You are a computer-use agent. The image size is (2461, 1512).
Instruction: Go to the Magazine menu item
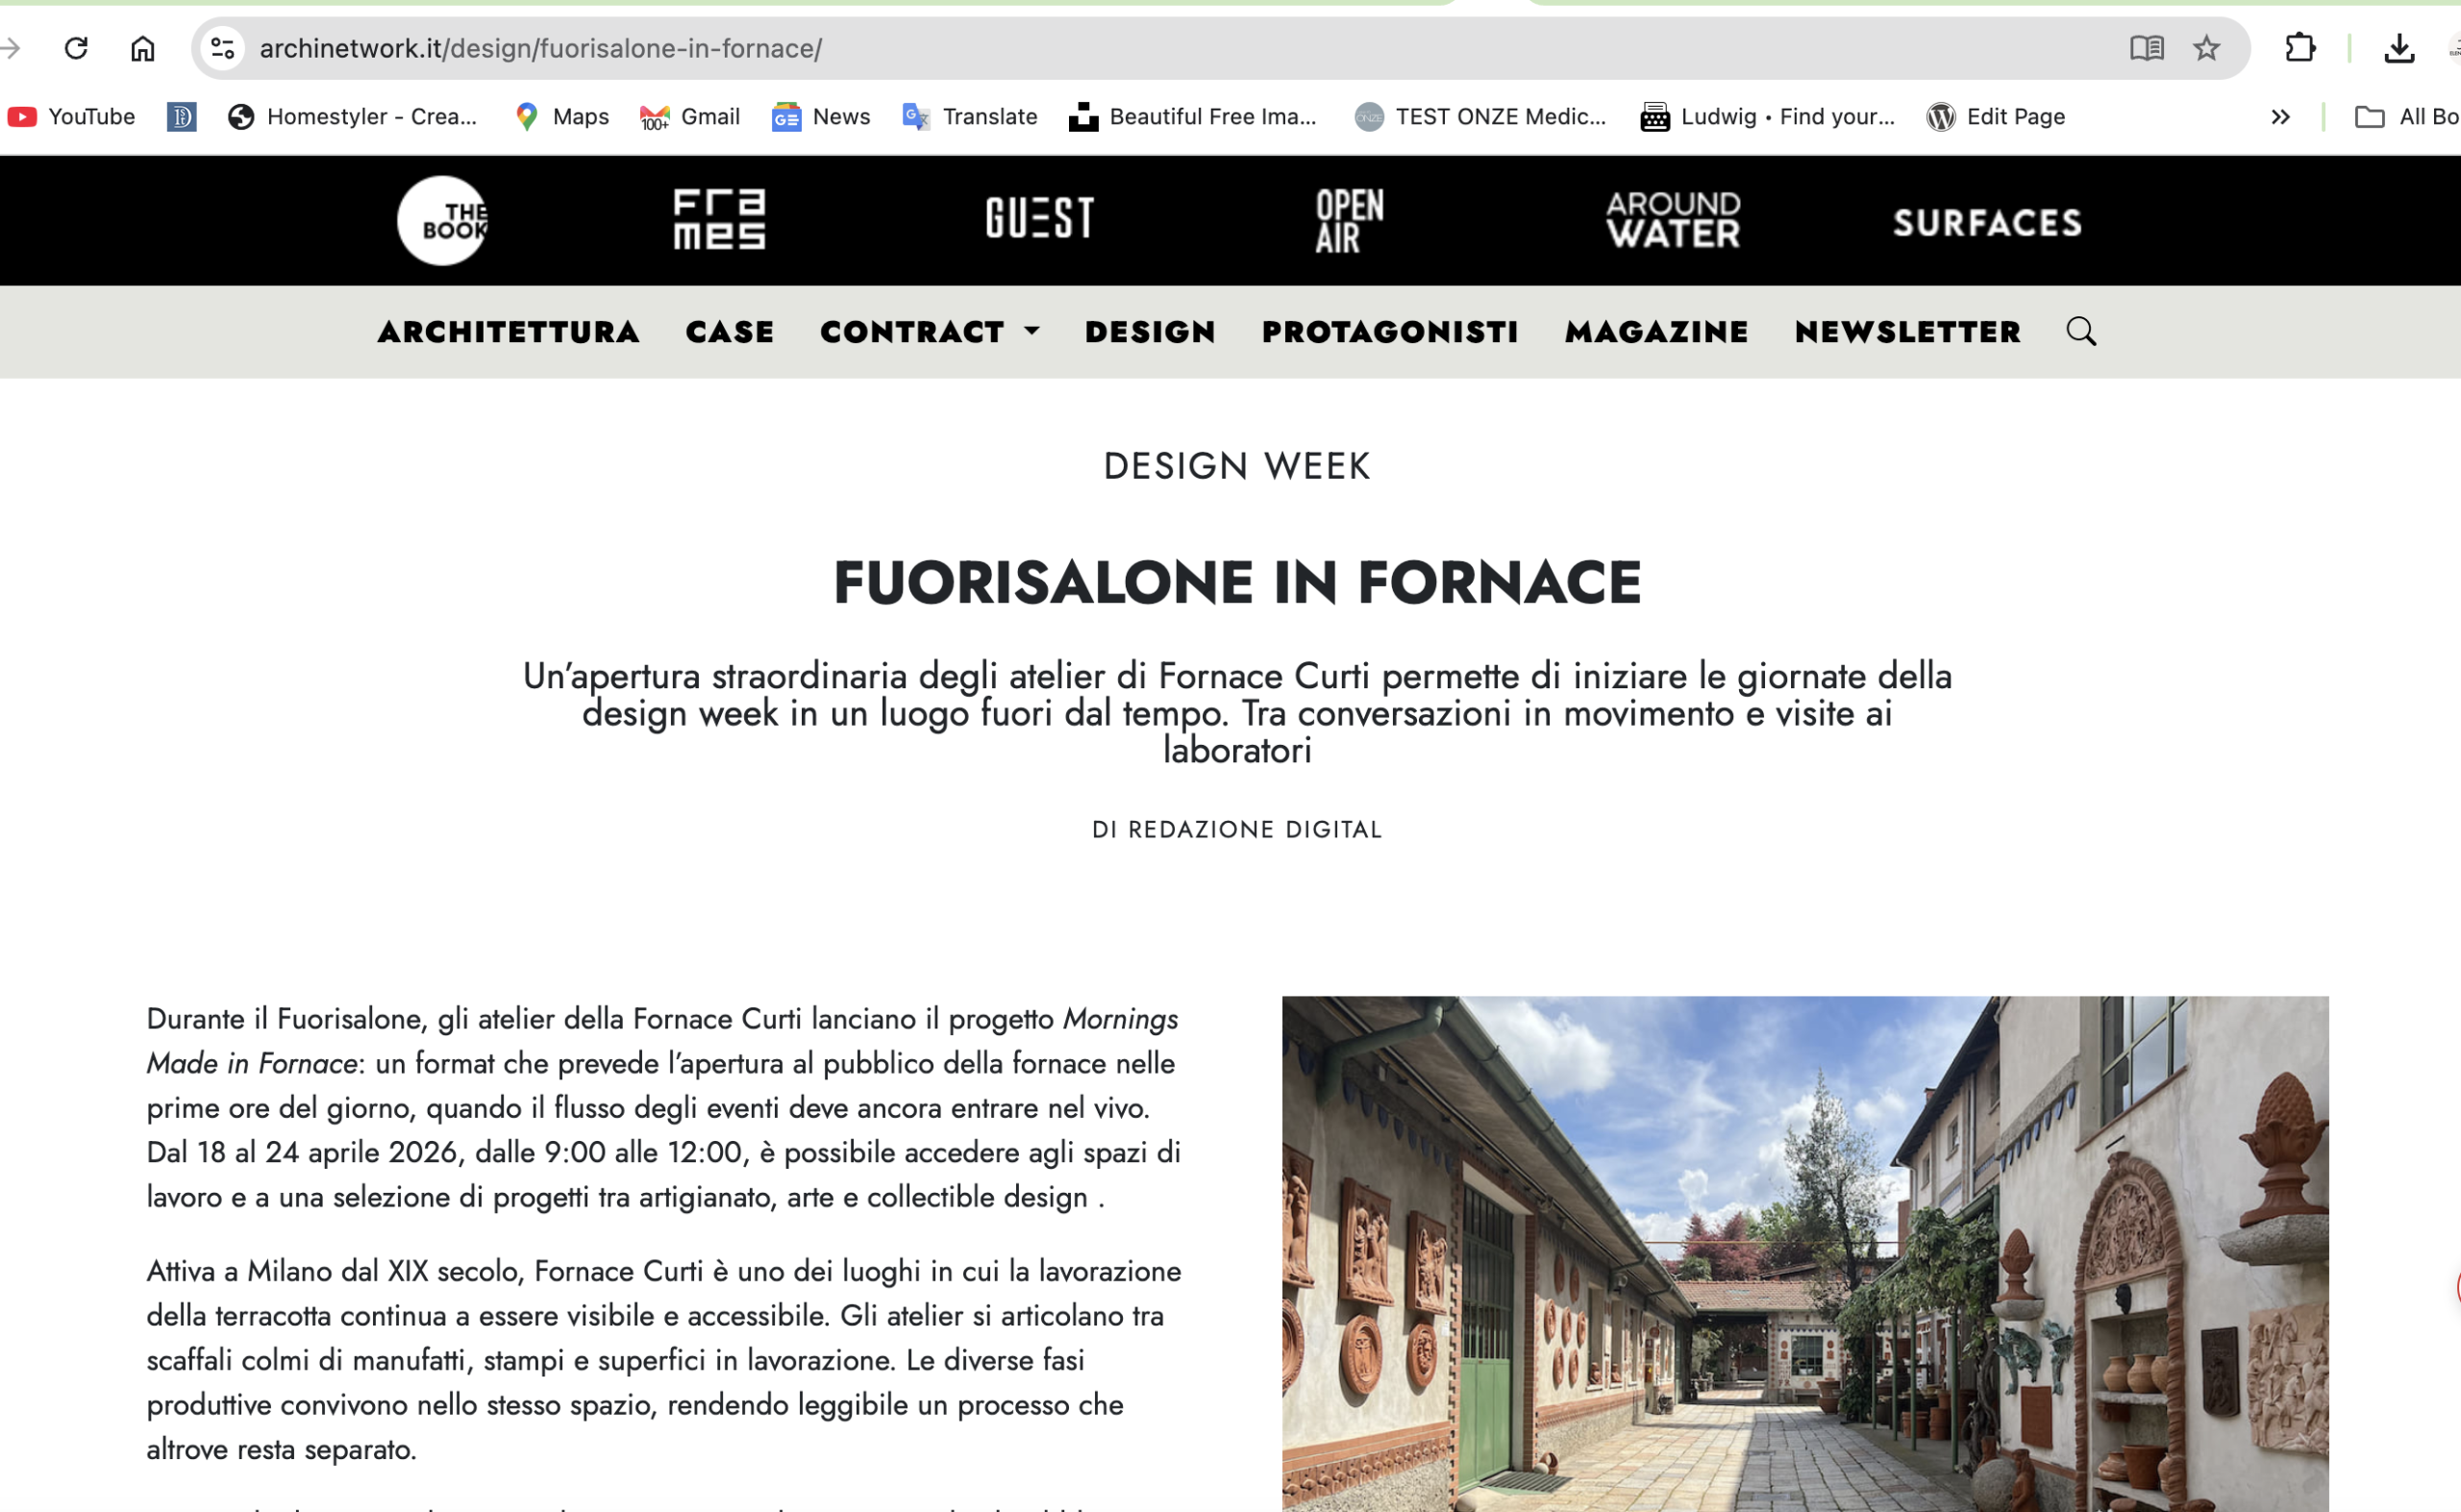[1656, 332]
